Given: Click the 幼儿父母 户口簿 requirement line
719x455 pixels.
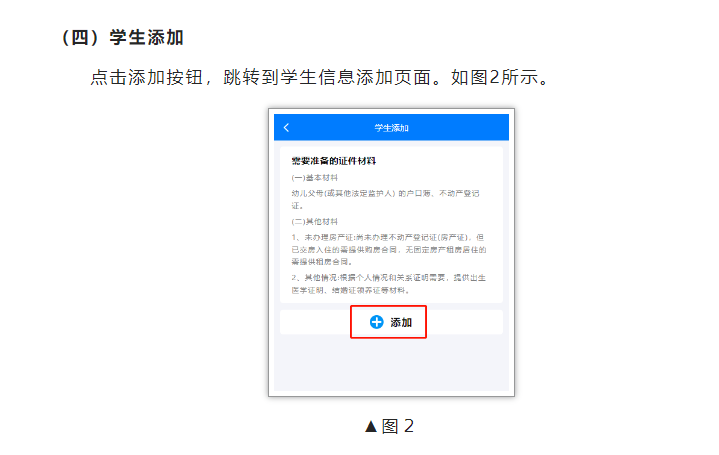Looking at the screenshot, I should 386,199.
